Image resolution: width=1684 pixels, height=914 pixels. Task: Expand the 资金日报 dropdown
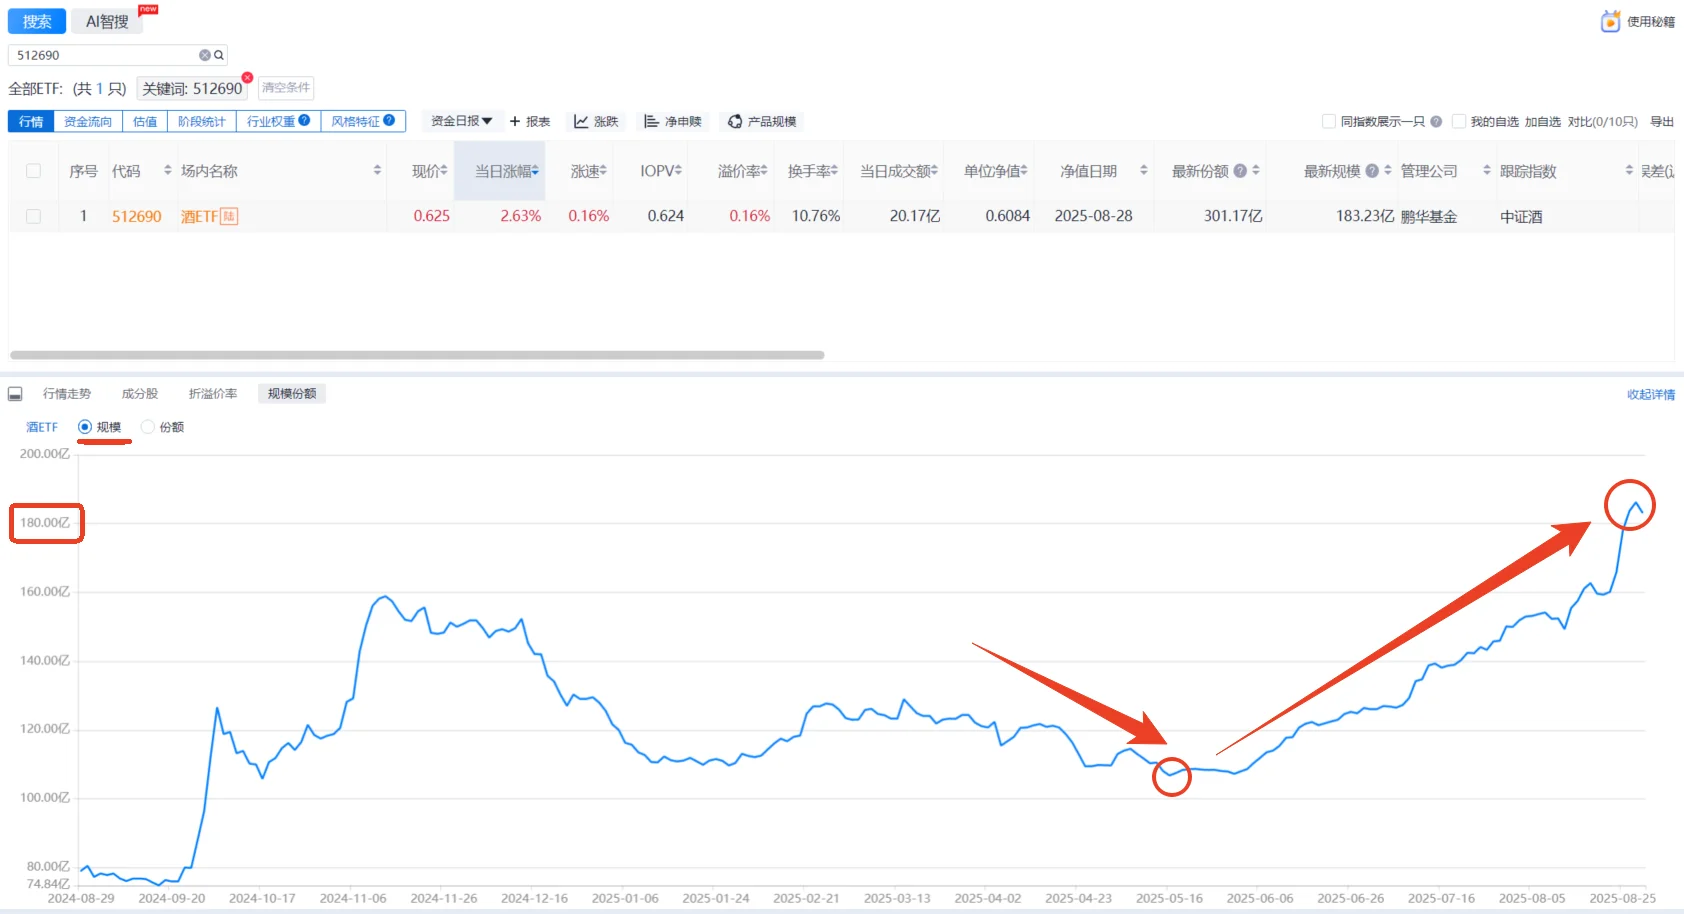click(461, 121)
